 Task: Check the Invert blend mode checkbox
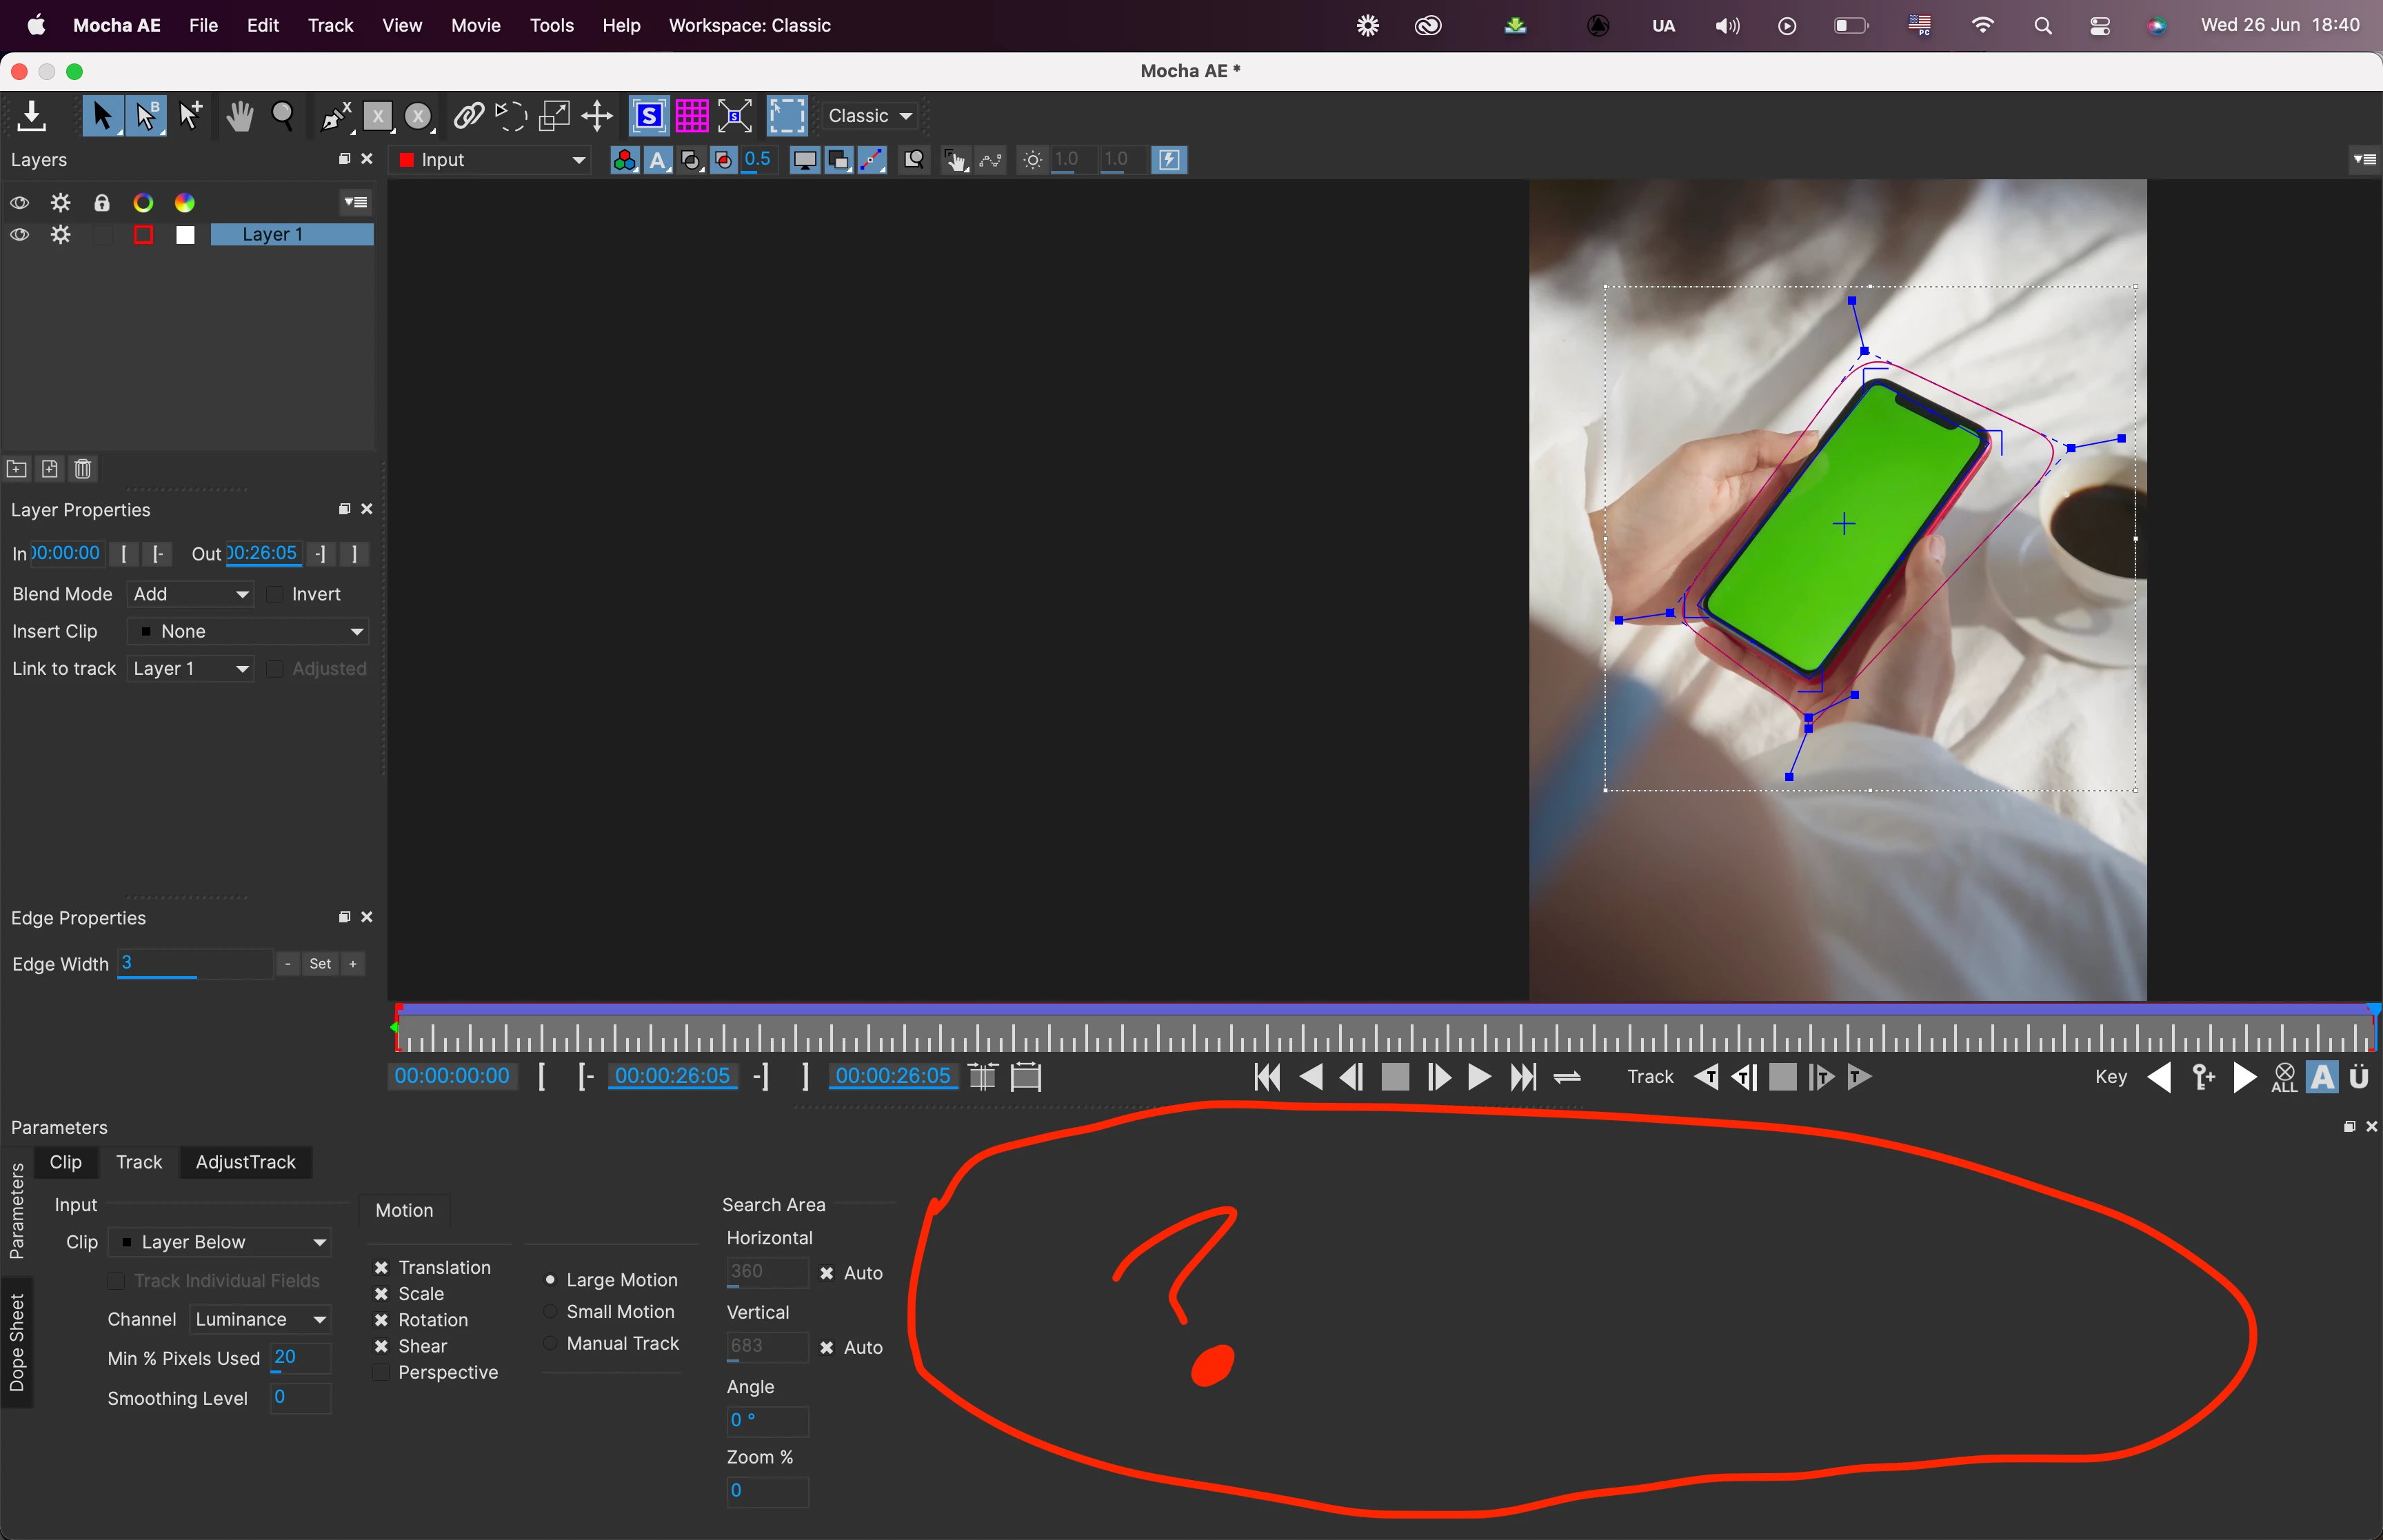pyautogui.click(x=276, y=594)
